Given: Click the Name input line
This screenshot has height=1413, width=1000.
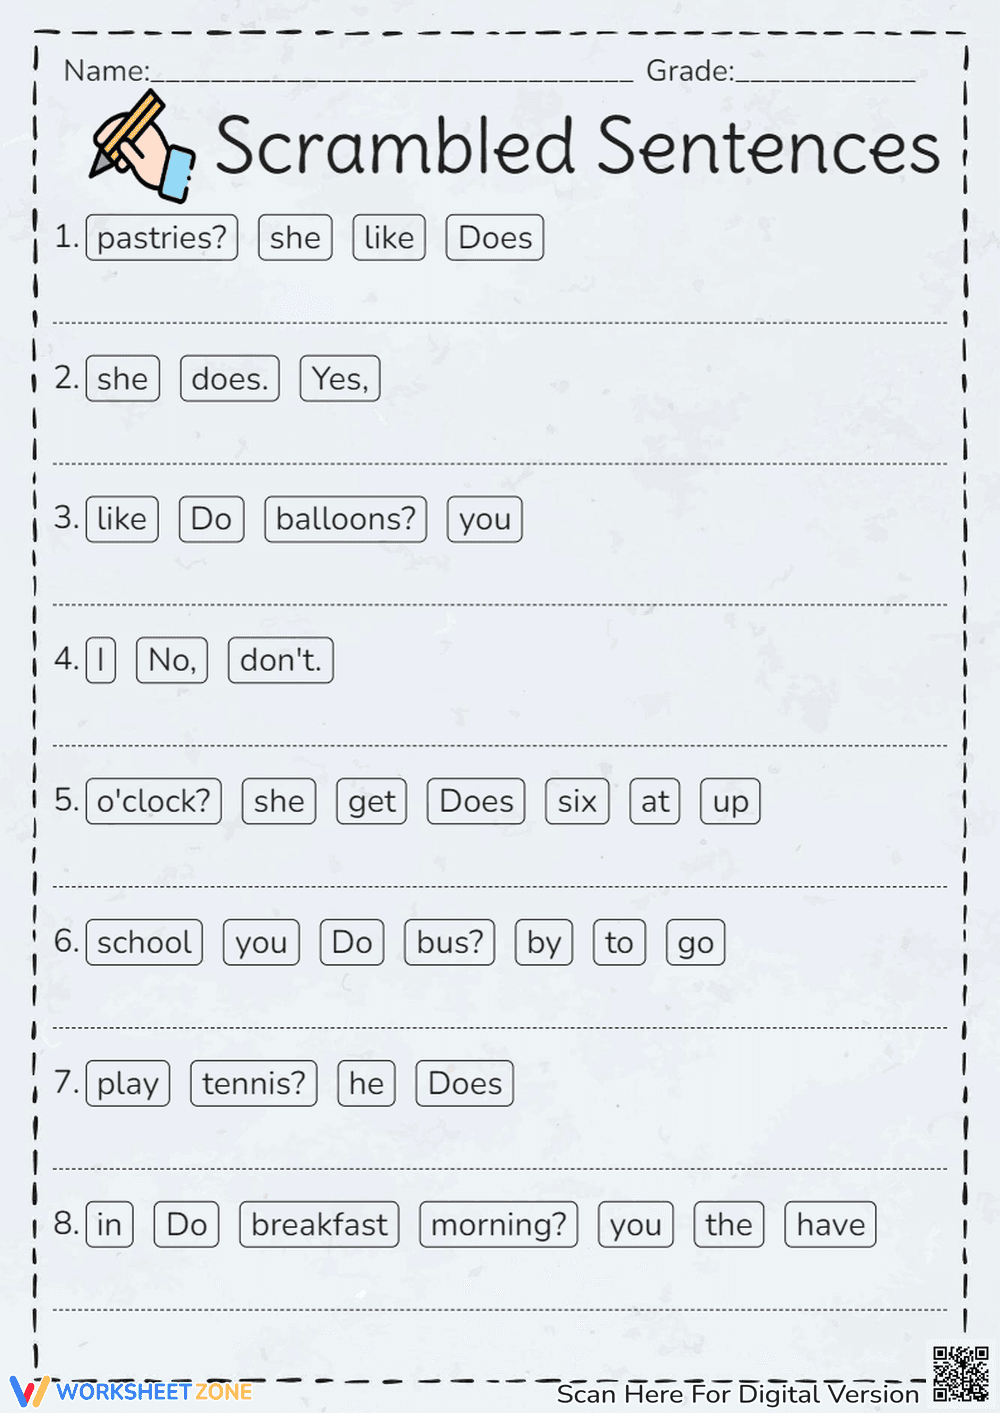Looking at the screenshot, I should (x=390, y=74).
